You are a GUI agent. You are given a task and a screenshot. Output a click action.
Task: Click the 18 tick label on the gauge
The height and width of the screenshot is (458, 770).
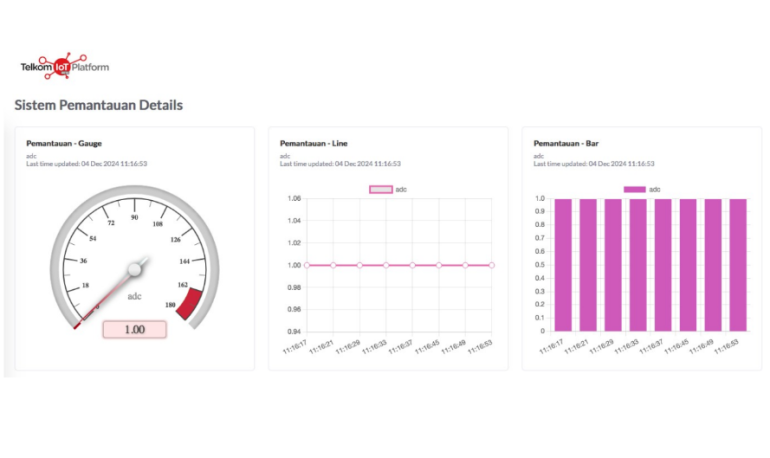(x=85, y=285)
